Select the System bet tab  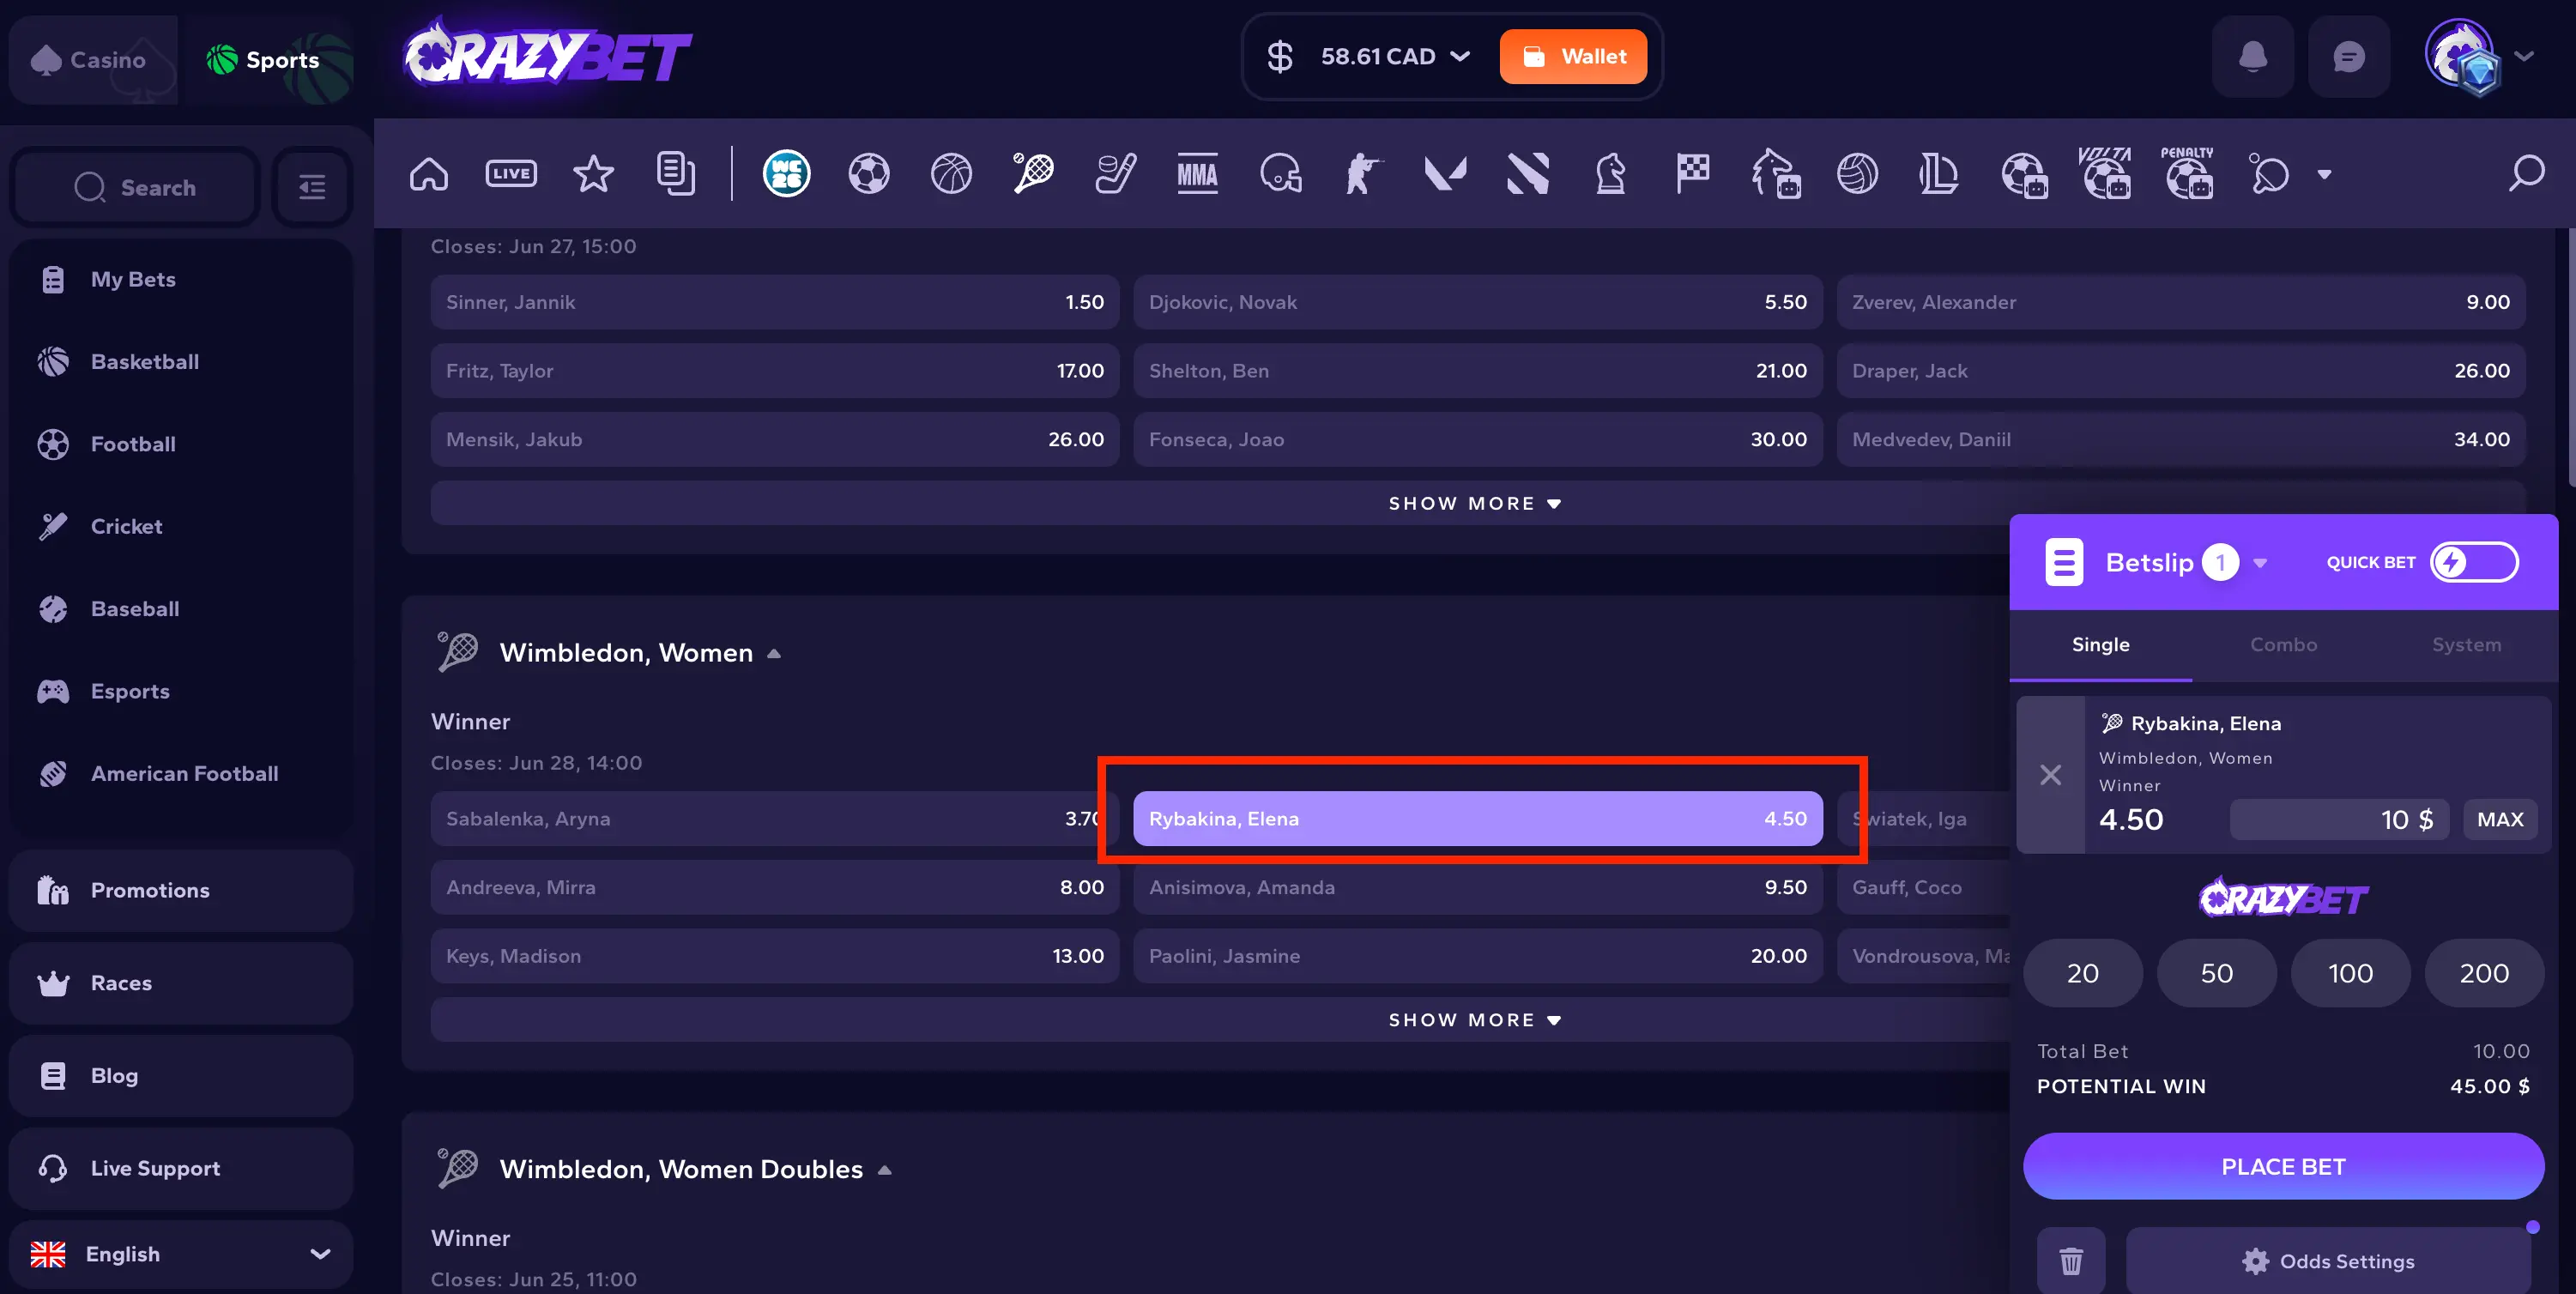[2467, 645]
